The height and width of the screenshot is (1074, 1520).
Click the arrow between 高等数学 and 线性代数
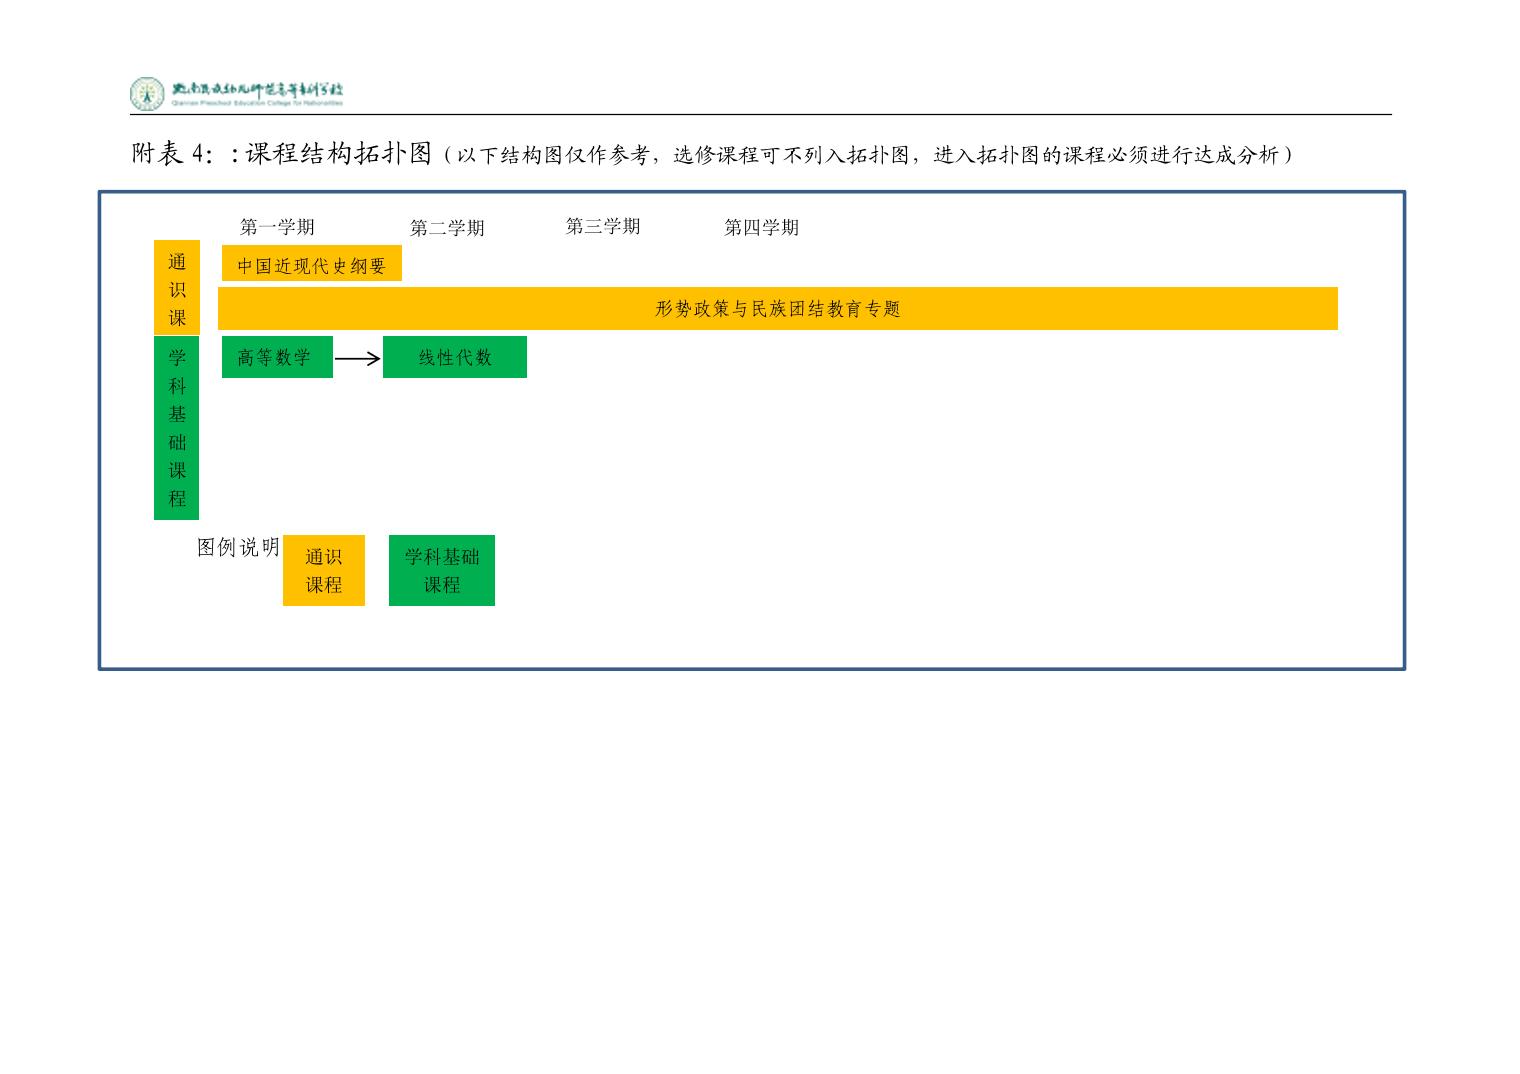(357, 358)
